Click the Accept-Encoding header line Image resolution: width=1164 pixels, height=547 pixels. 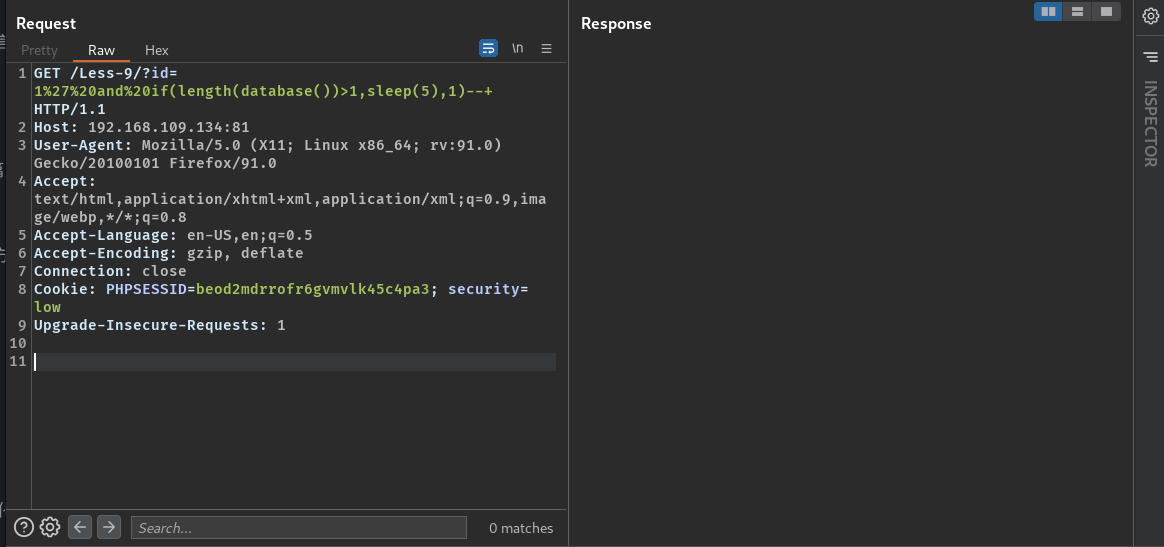click(169, 253)
